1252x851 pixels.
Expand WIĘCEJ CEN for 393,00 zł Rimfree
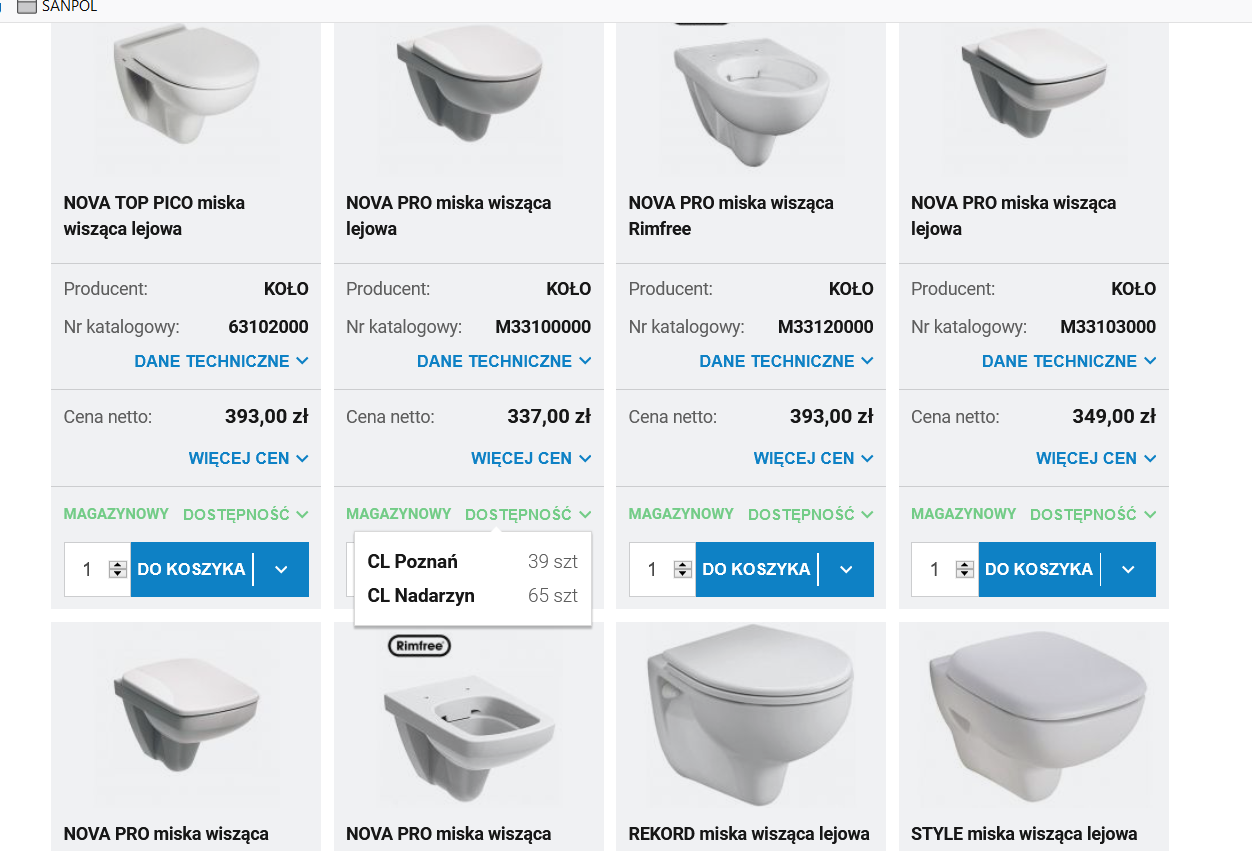pyautogui.click(x=813, y=458)
